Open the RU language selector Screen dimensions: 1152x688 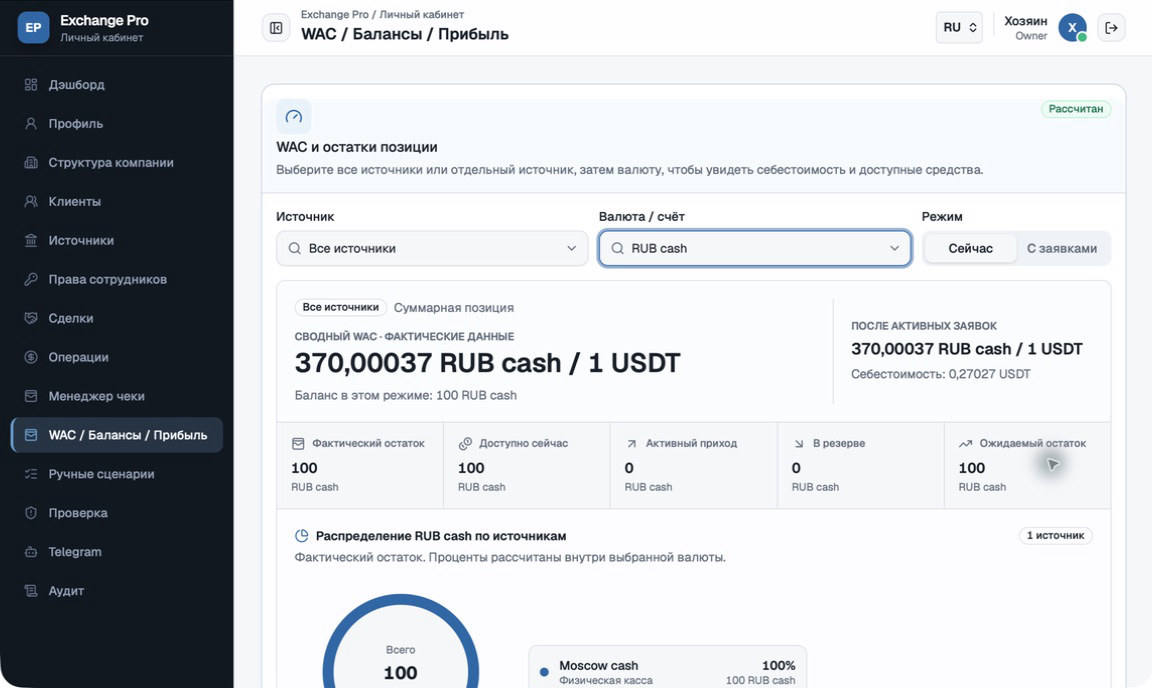pos(959,28)
